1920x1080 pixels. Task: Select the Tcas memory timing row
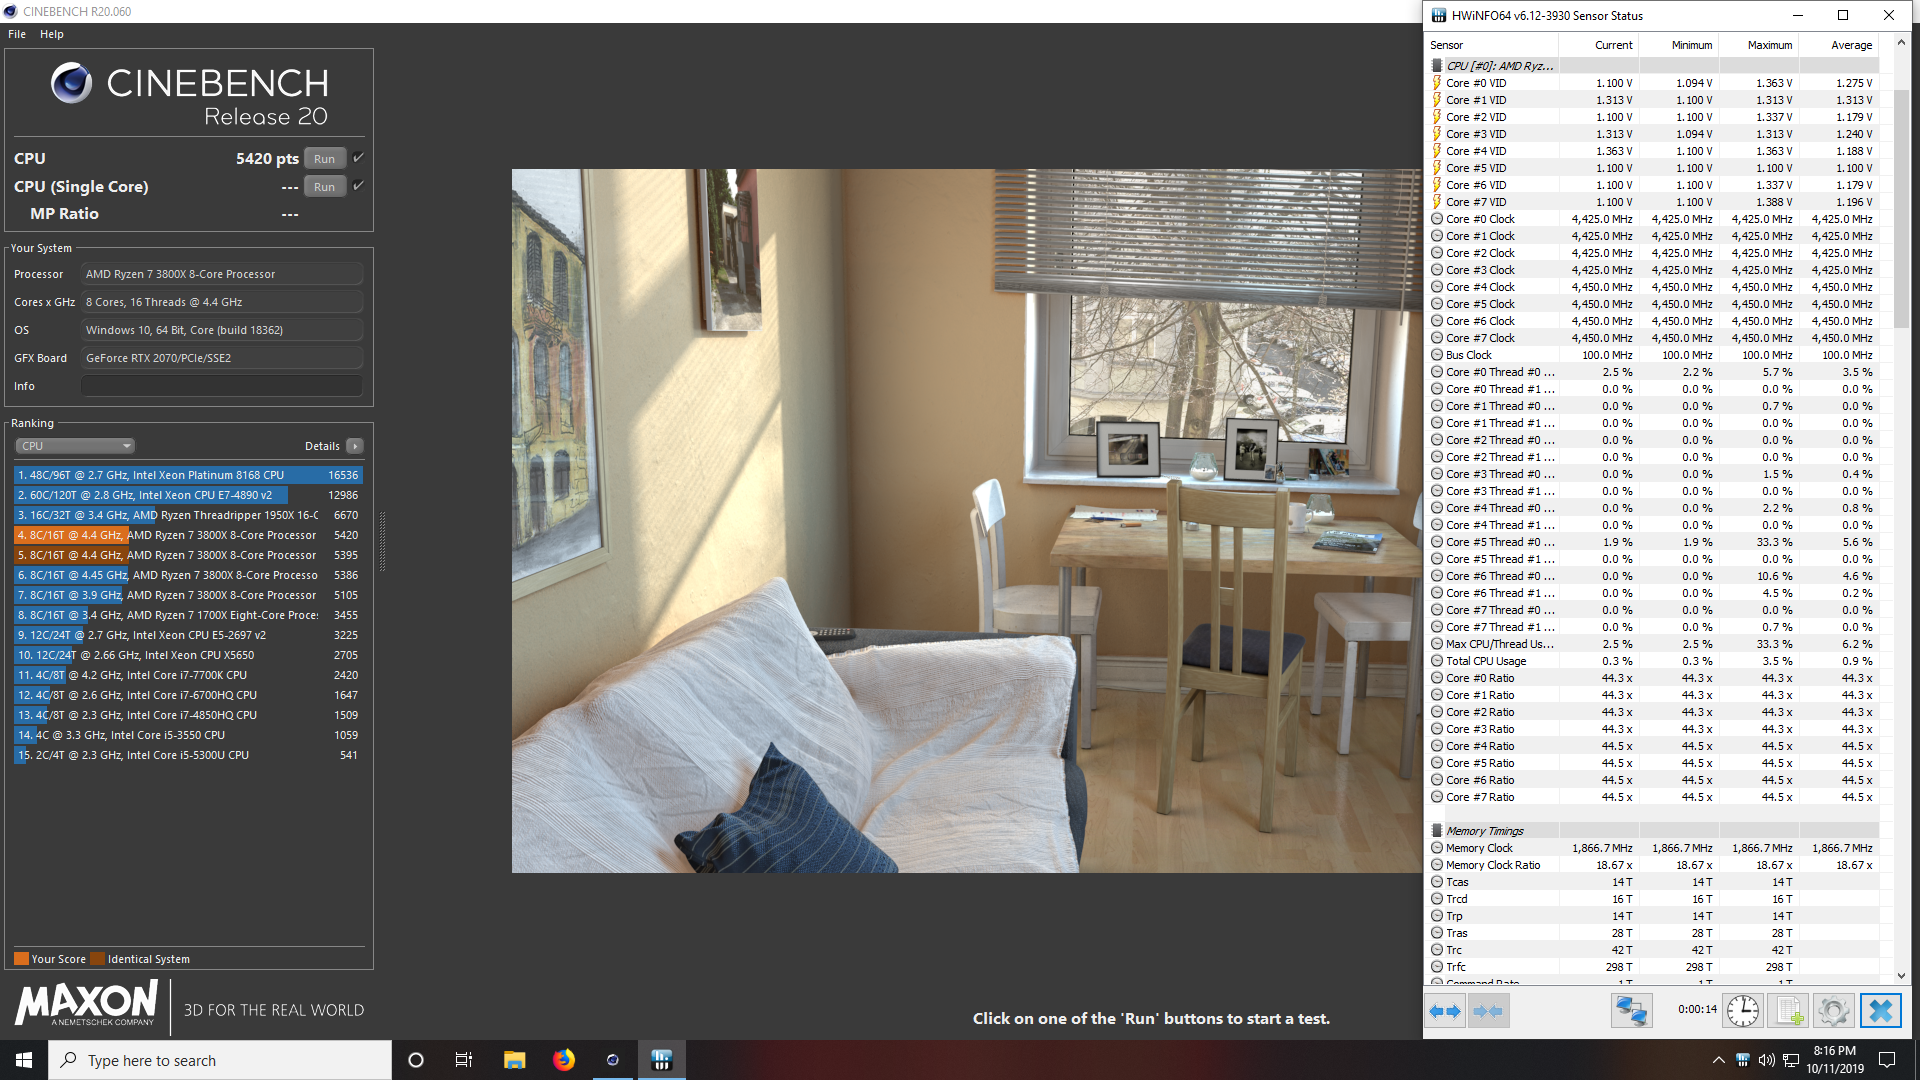[x=1653, y=882]
